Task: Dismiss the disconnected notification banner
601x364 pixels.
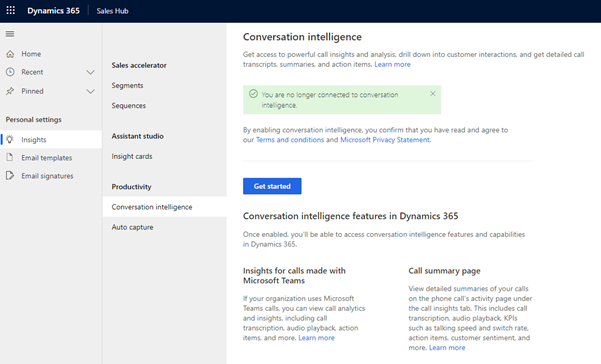Action: point(433,94)
